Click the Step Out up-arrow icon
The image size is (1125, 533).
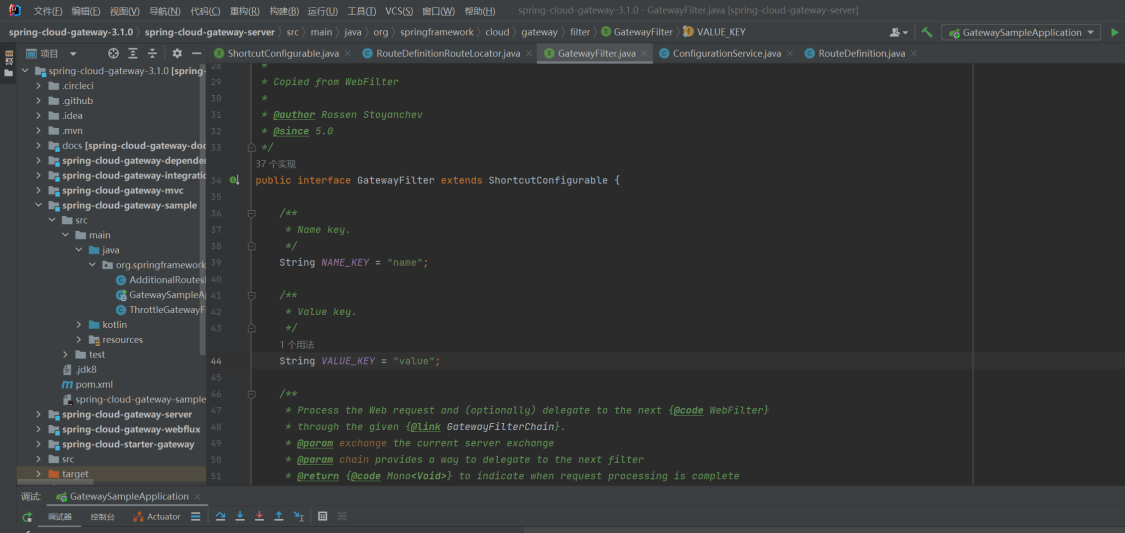[278, 517]
